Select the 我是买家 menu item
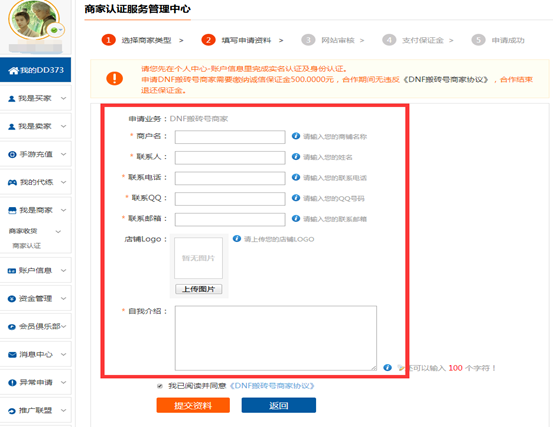 36,98
